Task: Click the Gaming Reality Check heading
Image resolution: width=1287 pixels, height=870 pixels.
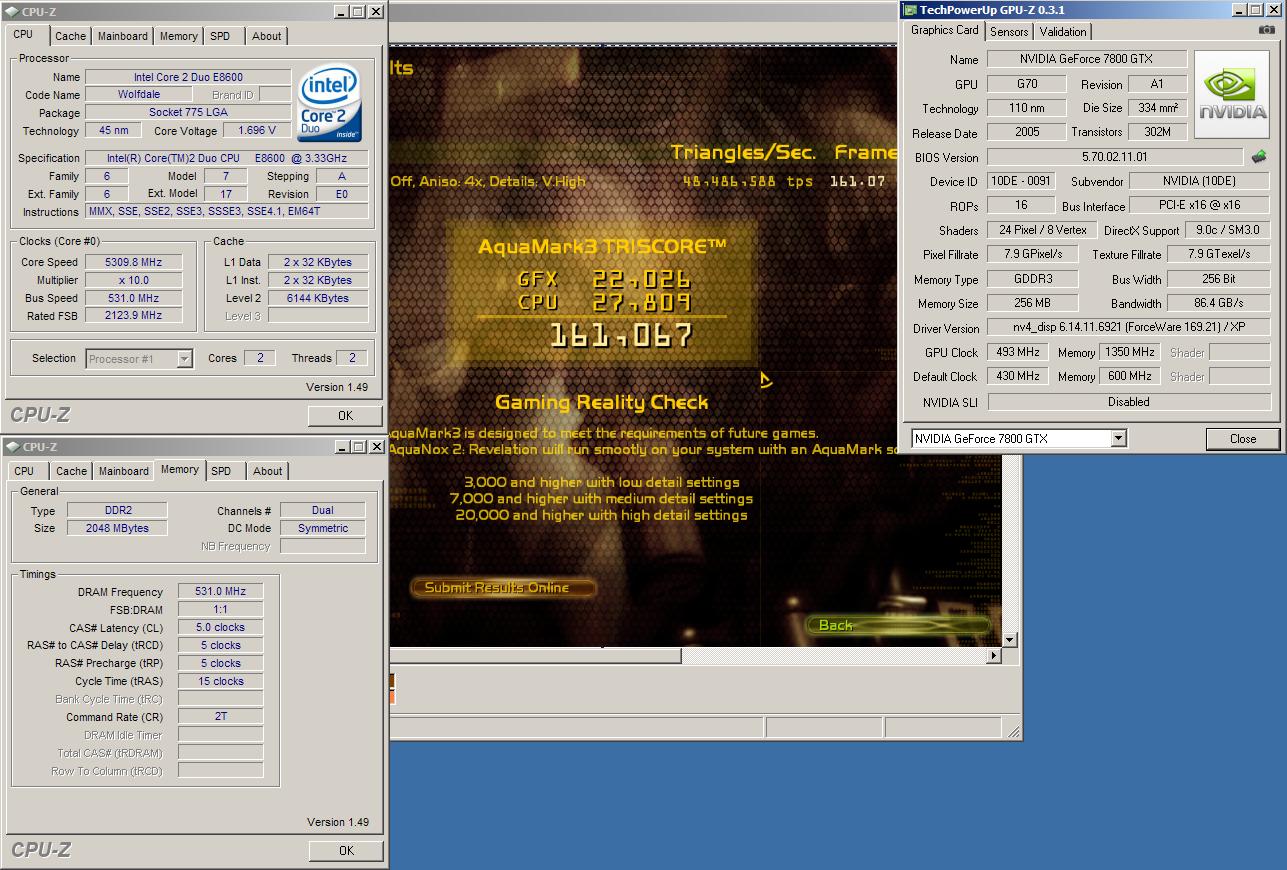Action: (601, 403)
